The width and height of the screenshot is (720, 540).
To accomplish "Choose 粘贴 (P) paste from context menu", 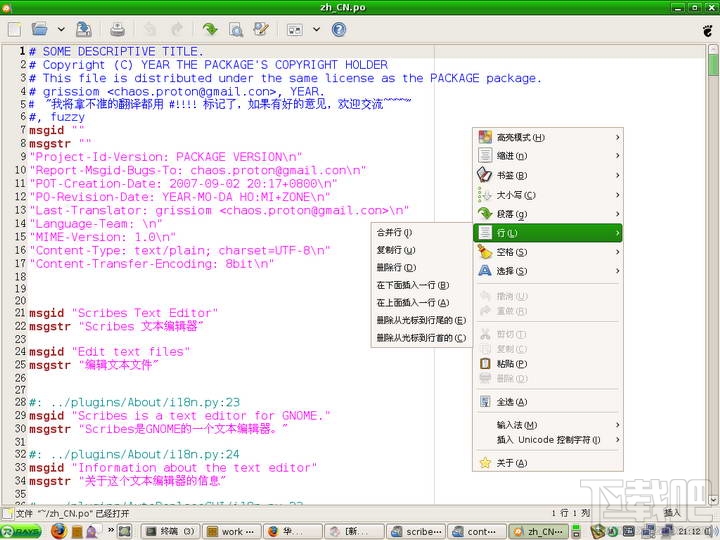I will pos(548,364).
